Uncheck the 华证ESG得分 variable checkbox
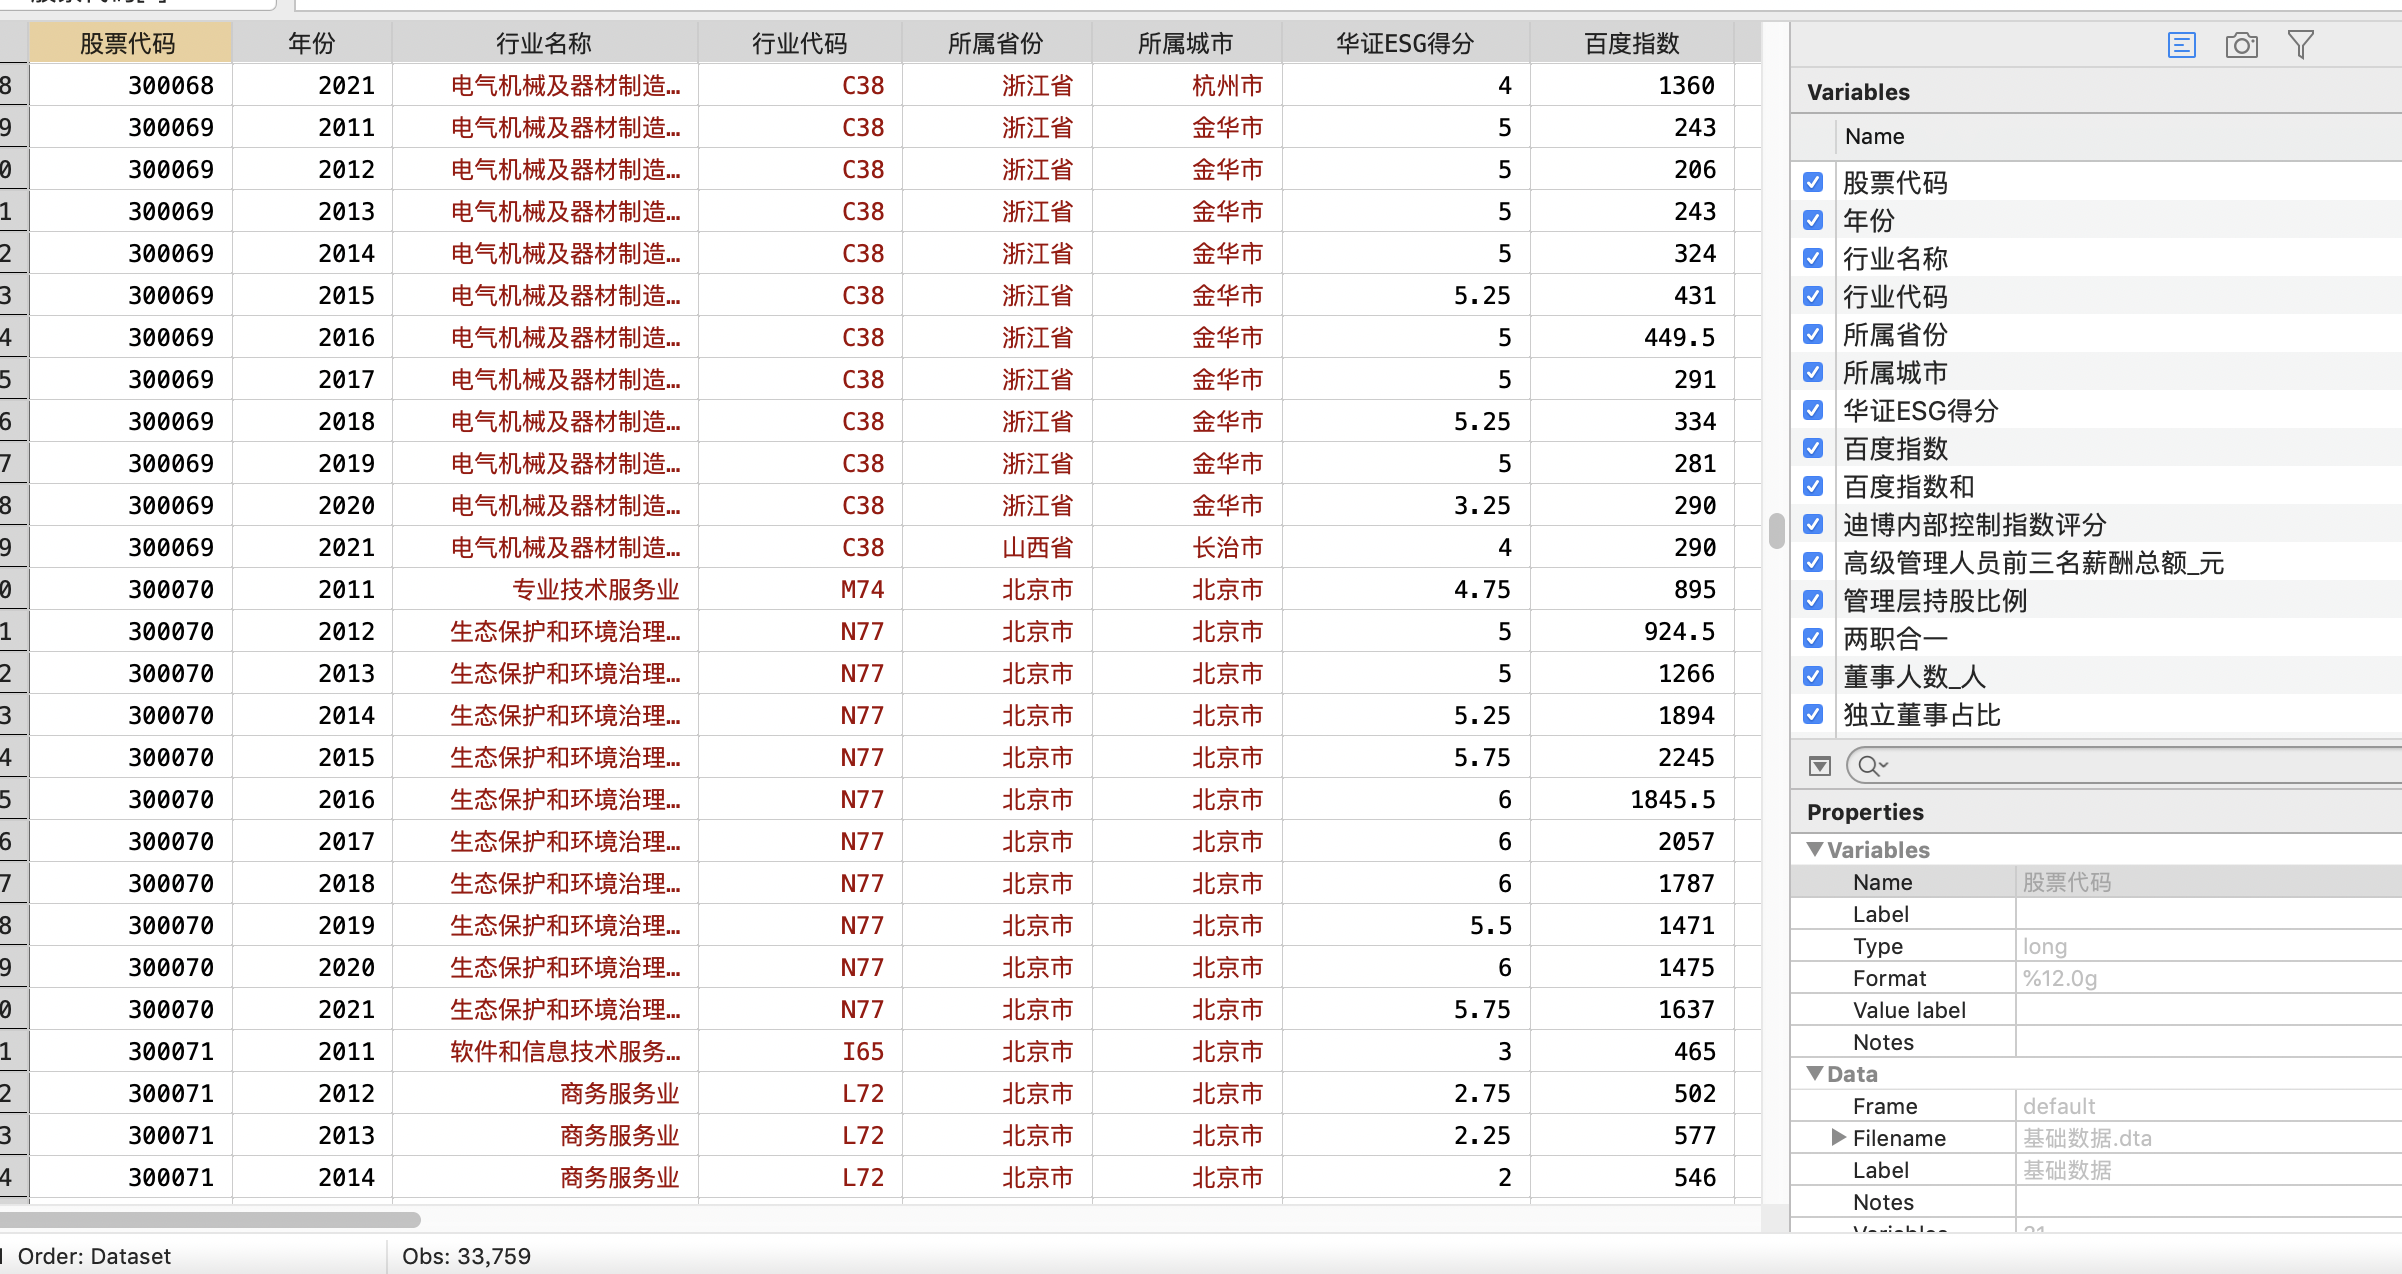 click(1813, 410)
